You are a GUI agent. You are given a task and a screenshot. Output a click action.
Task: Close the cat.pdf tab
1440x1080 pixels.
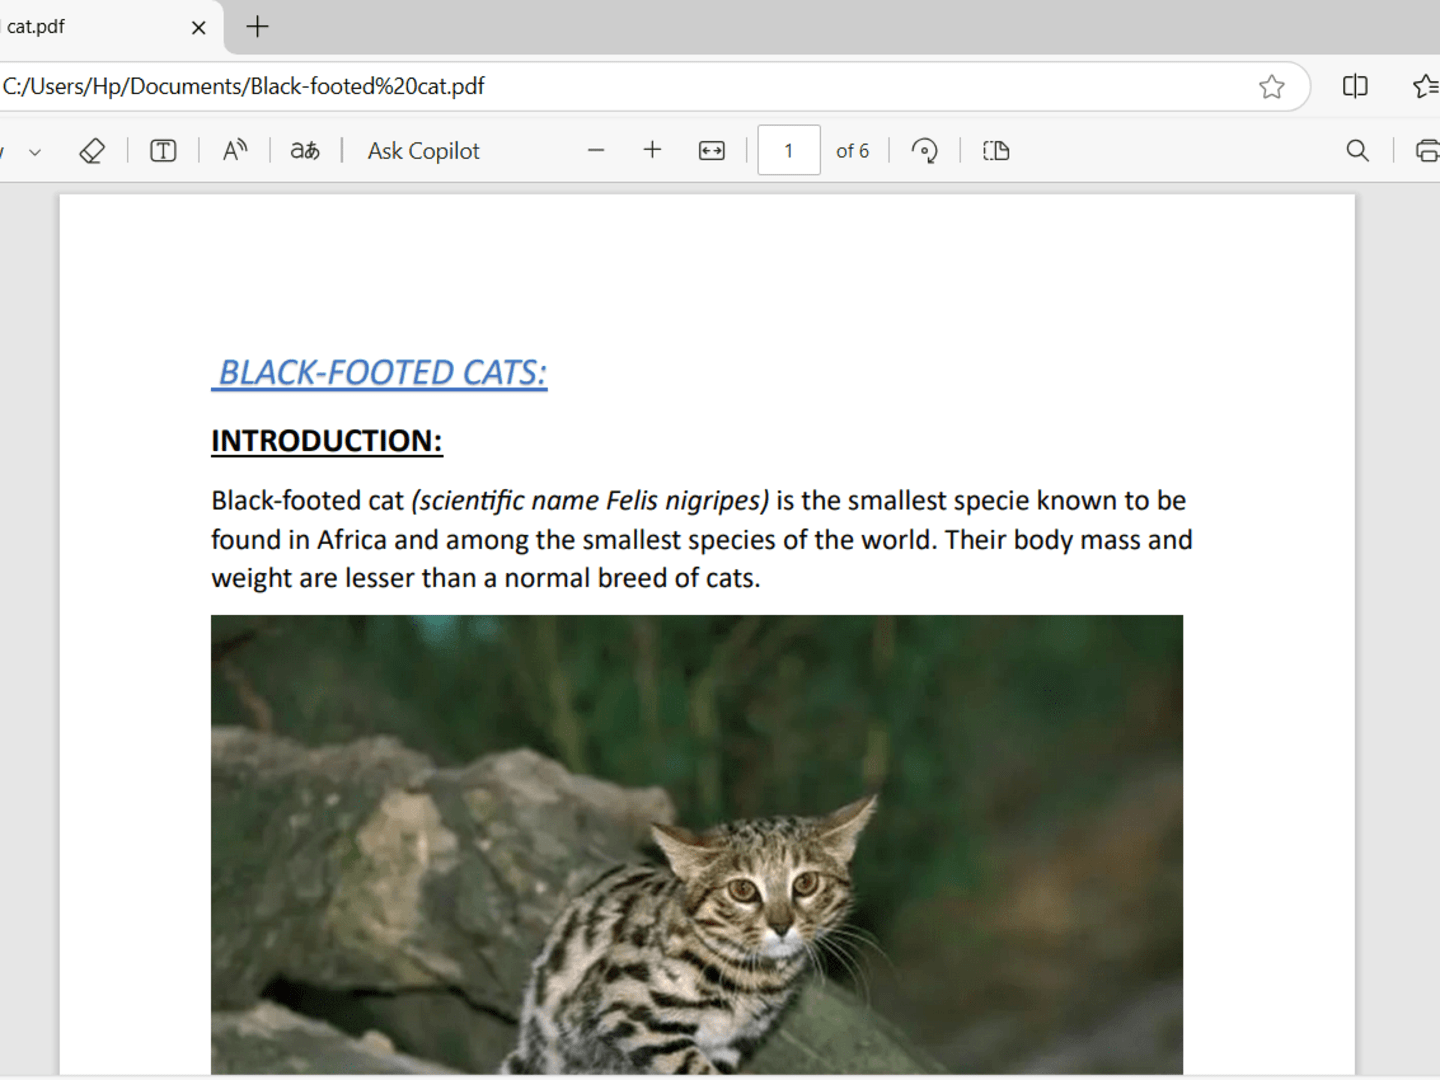pyautogui.click(x=198, y=28)
